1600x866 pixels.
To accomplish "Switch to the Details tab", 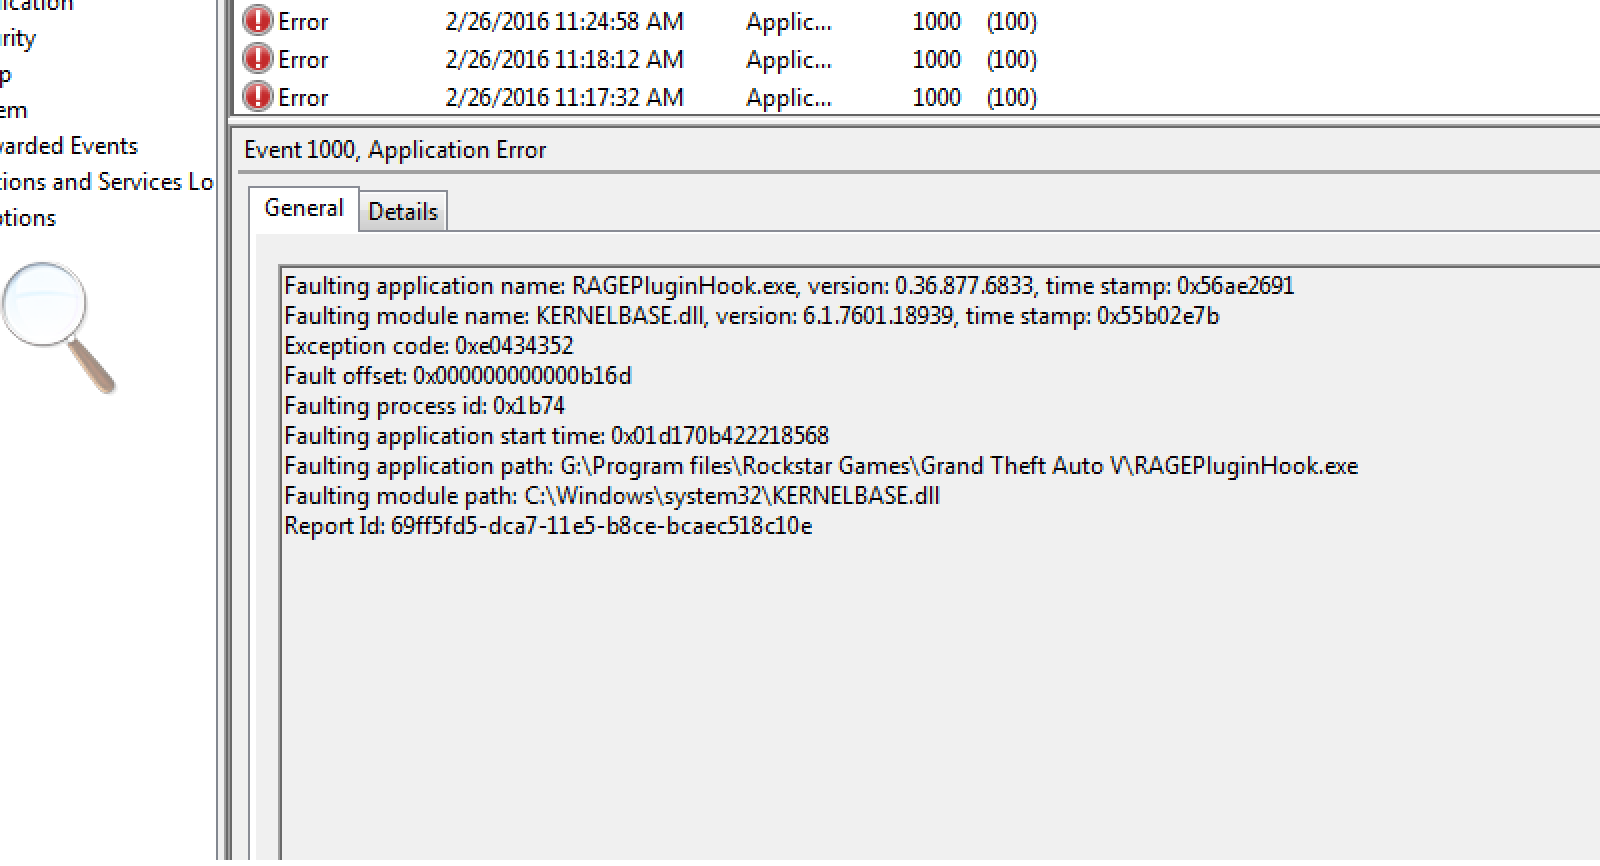I will coord(403,211).
